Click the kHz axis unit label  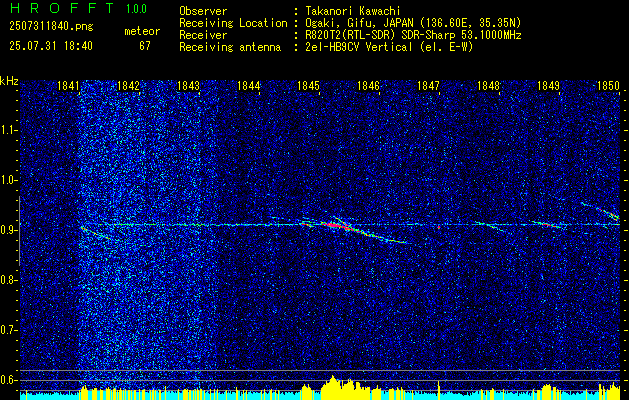pyautogui.click(x=9, y=81)
